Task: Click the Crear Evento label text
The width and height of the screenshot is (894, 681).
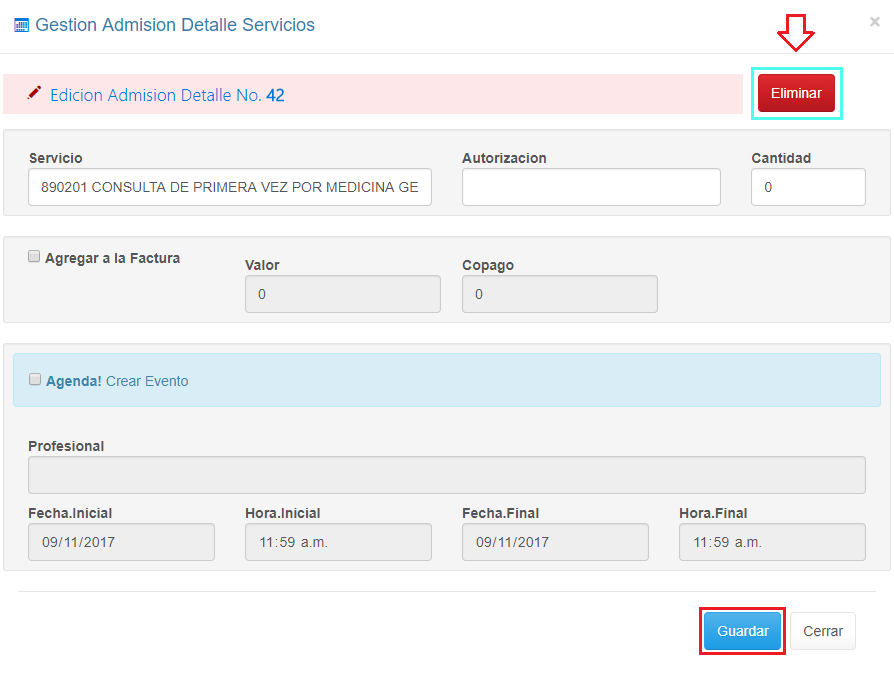Action: pos(147,381)
